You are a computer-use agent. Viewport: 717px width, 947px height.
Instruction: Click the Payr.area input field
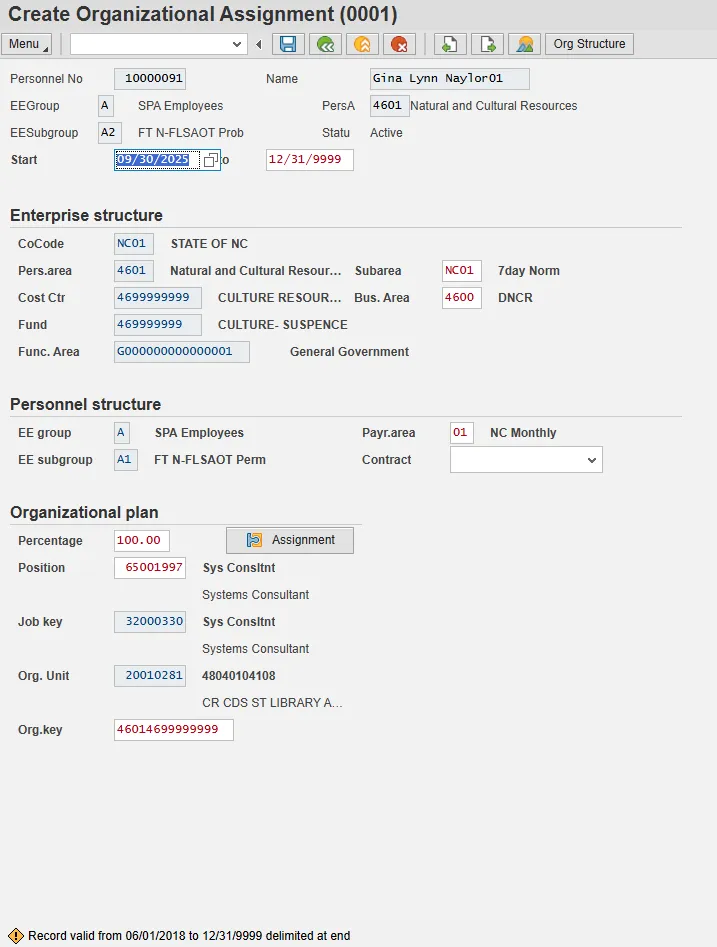[x=461, y=433]
